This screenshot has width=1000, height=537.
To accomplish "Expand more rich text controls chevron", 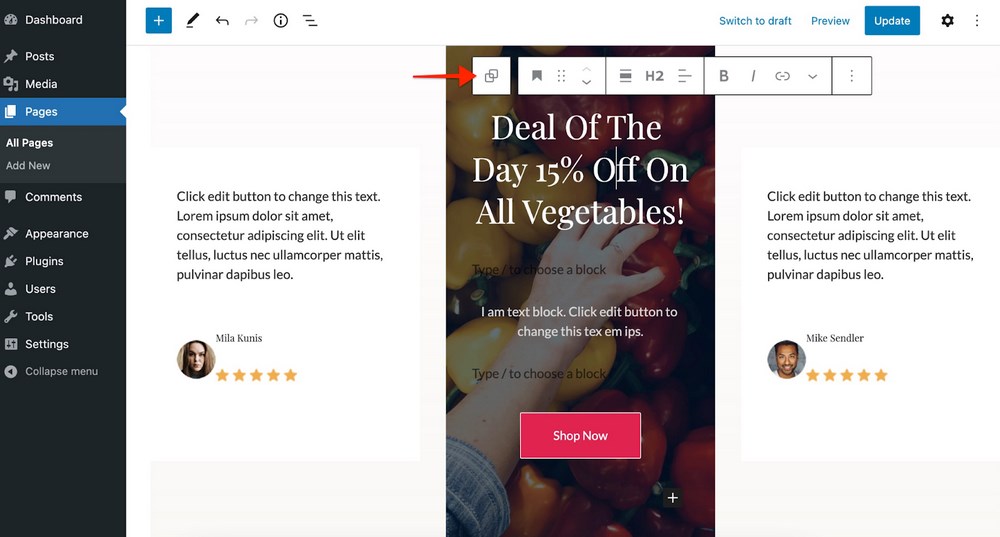I will pyautogui.click(x=812, y=76).
